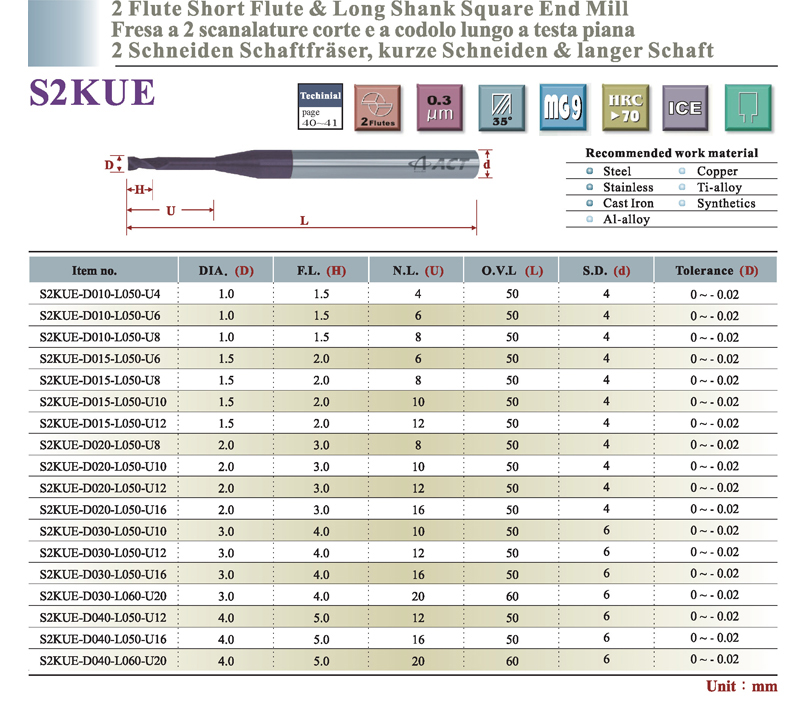This screenshot has width=800, height=708.
Task: Click tolerance value in D040-L050-U16 row
Action: [714, 638]
